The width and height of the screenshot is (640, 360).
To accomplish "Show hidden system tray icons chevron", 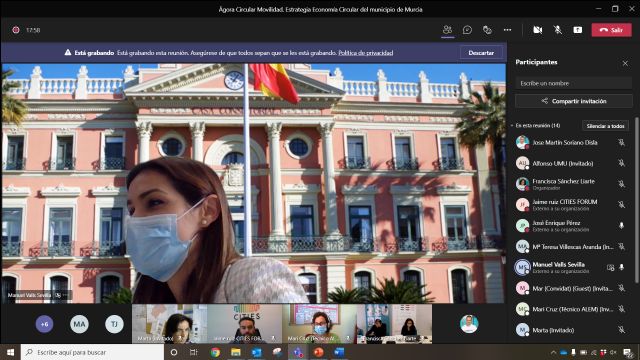I will [x=553, y=352].
